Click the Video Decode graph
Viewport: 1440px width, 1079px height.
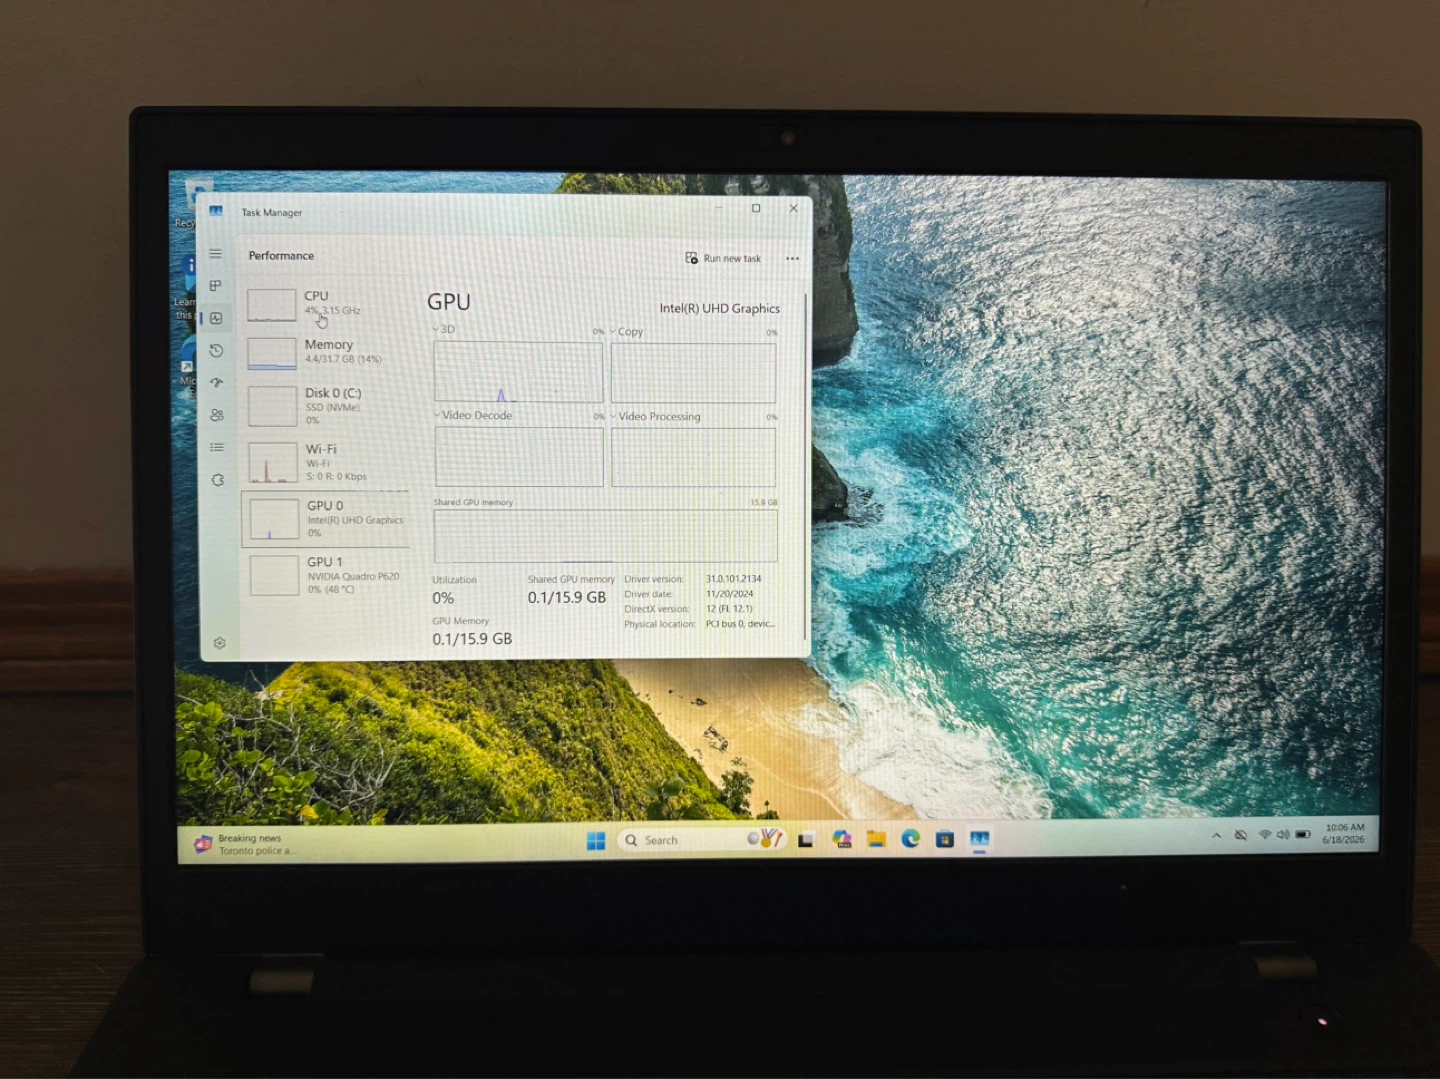pyautogui.click(x=519, y=457)
